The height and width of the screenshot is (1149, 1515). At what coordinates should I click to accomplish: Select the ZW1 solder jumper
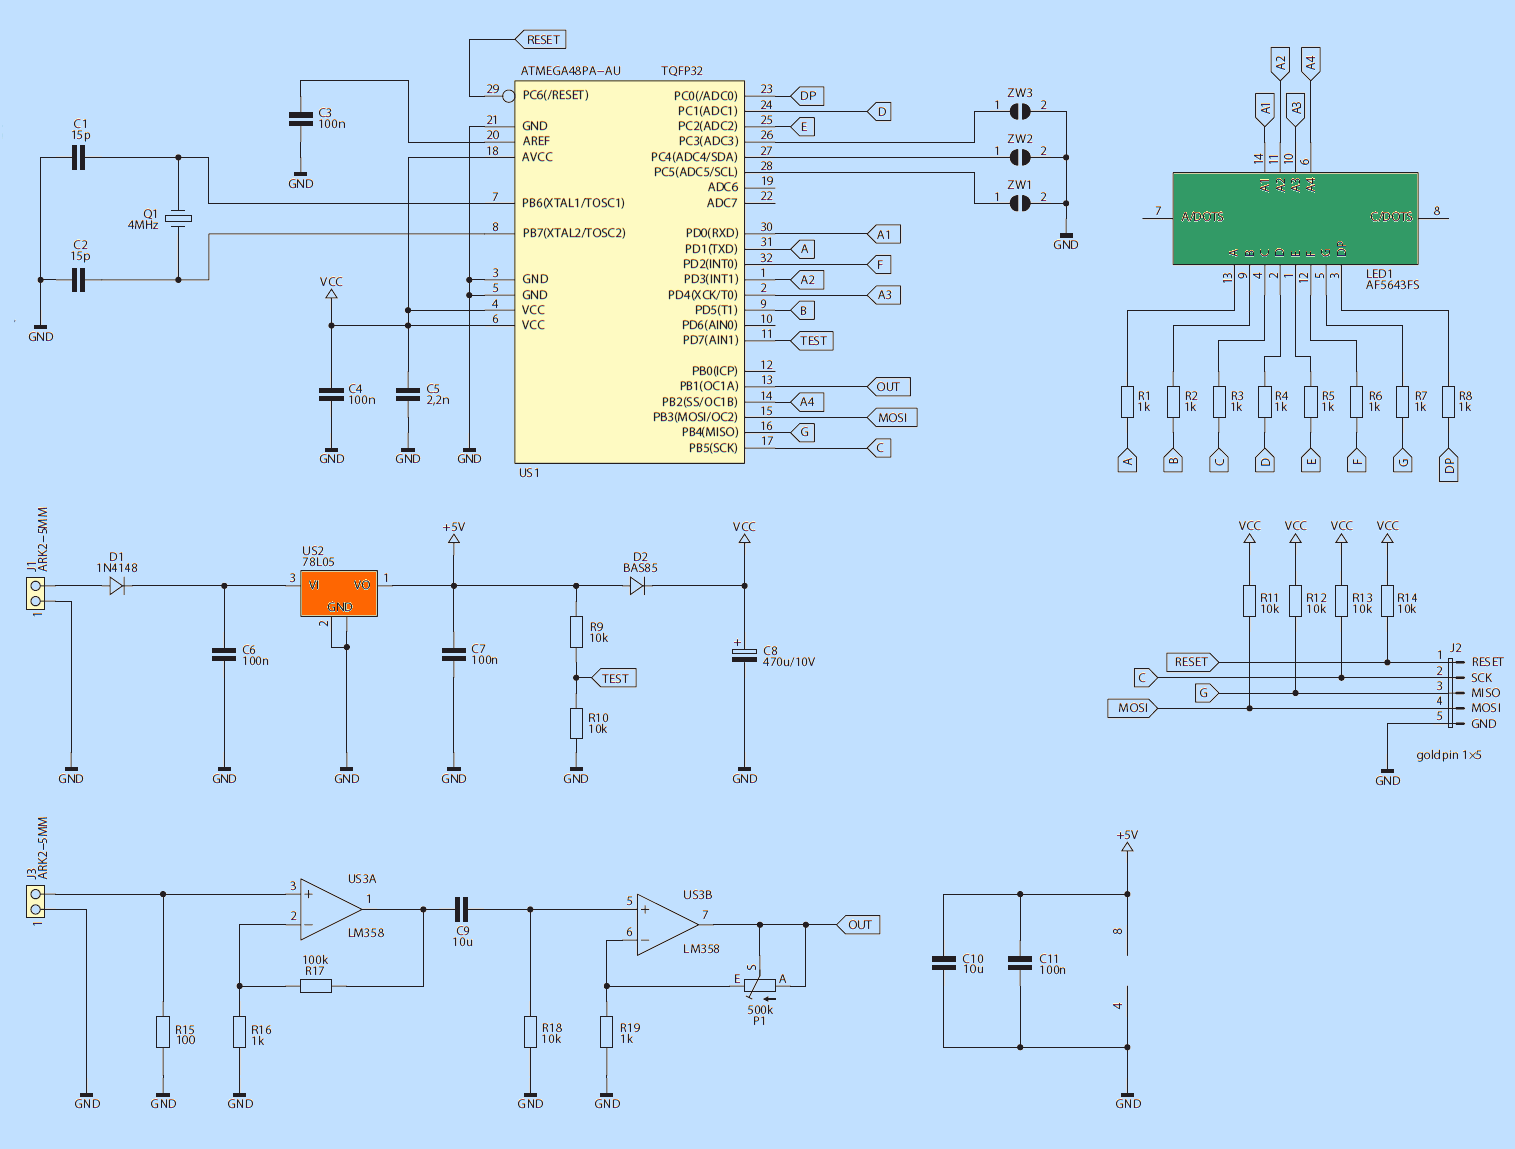click(x=1019, y=203)
